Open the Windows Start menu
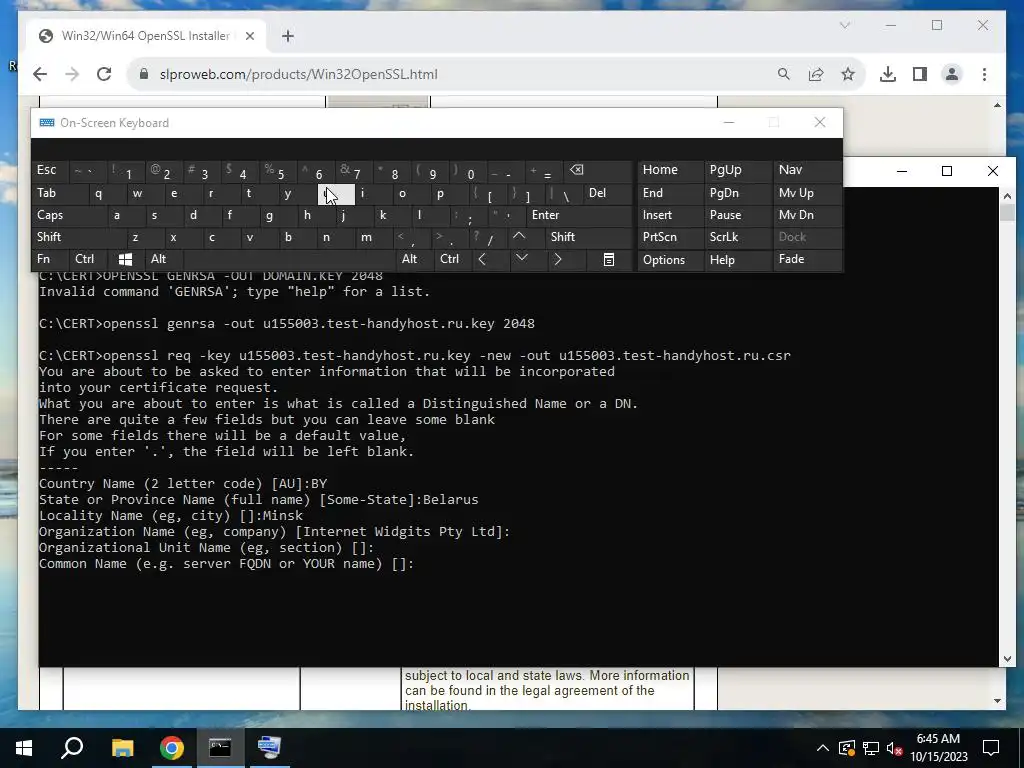 click(x=24, y=748)
